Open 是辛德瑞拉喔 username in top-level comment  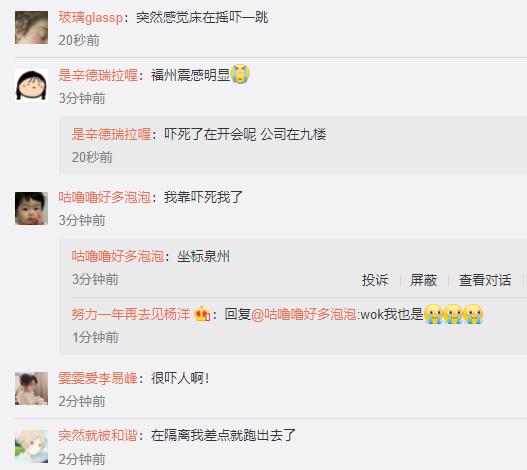click(x=98, y=75)
